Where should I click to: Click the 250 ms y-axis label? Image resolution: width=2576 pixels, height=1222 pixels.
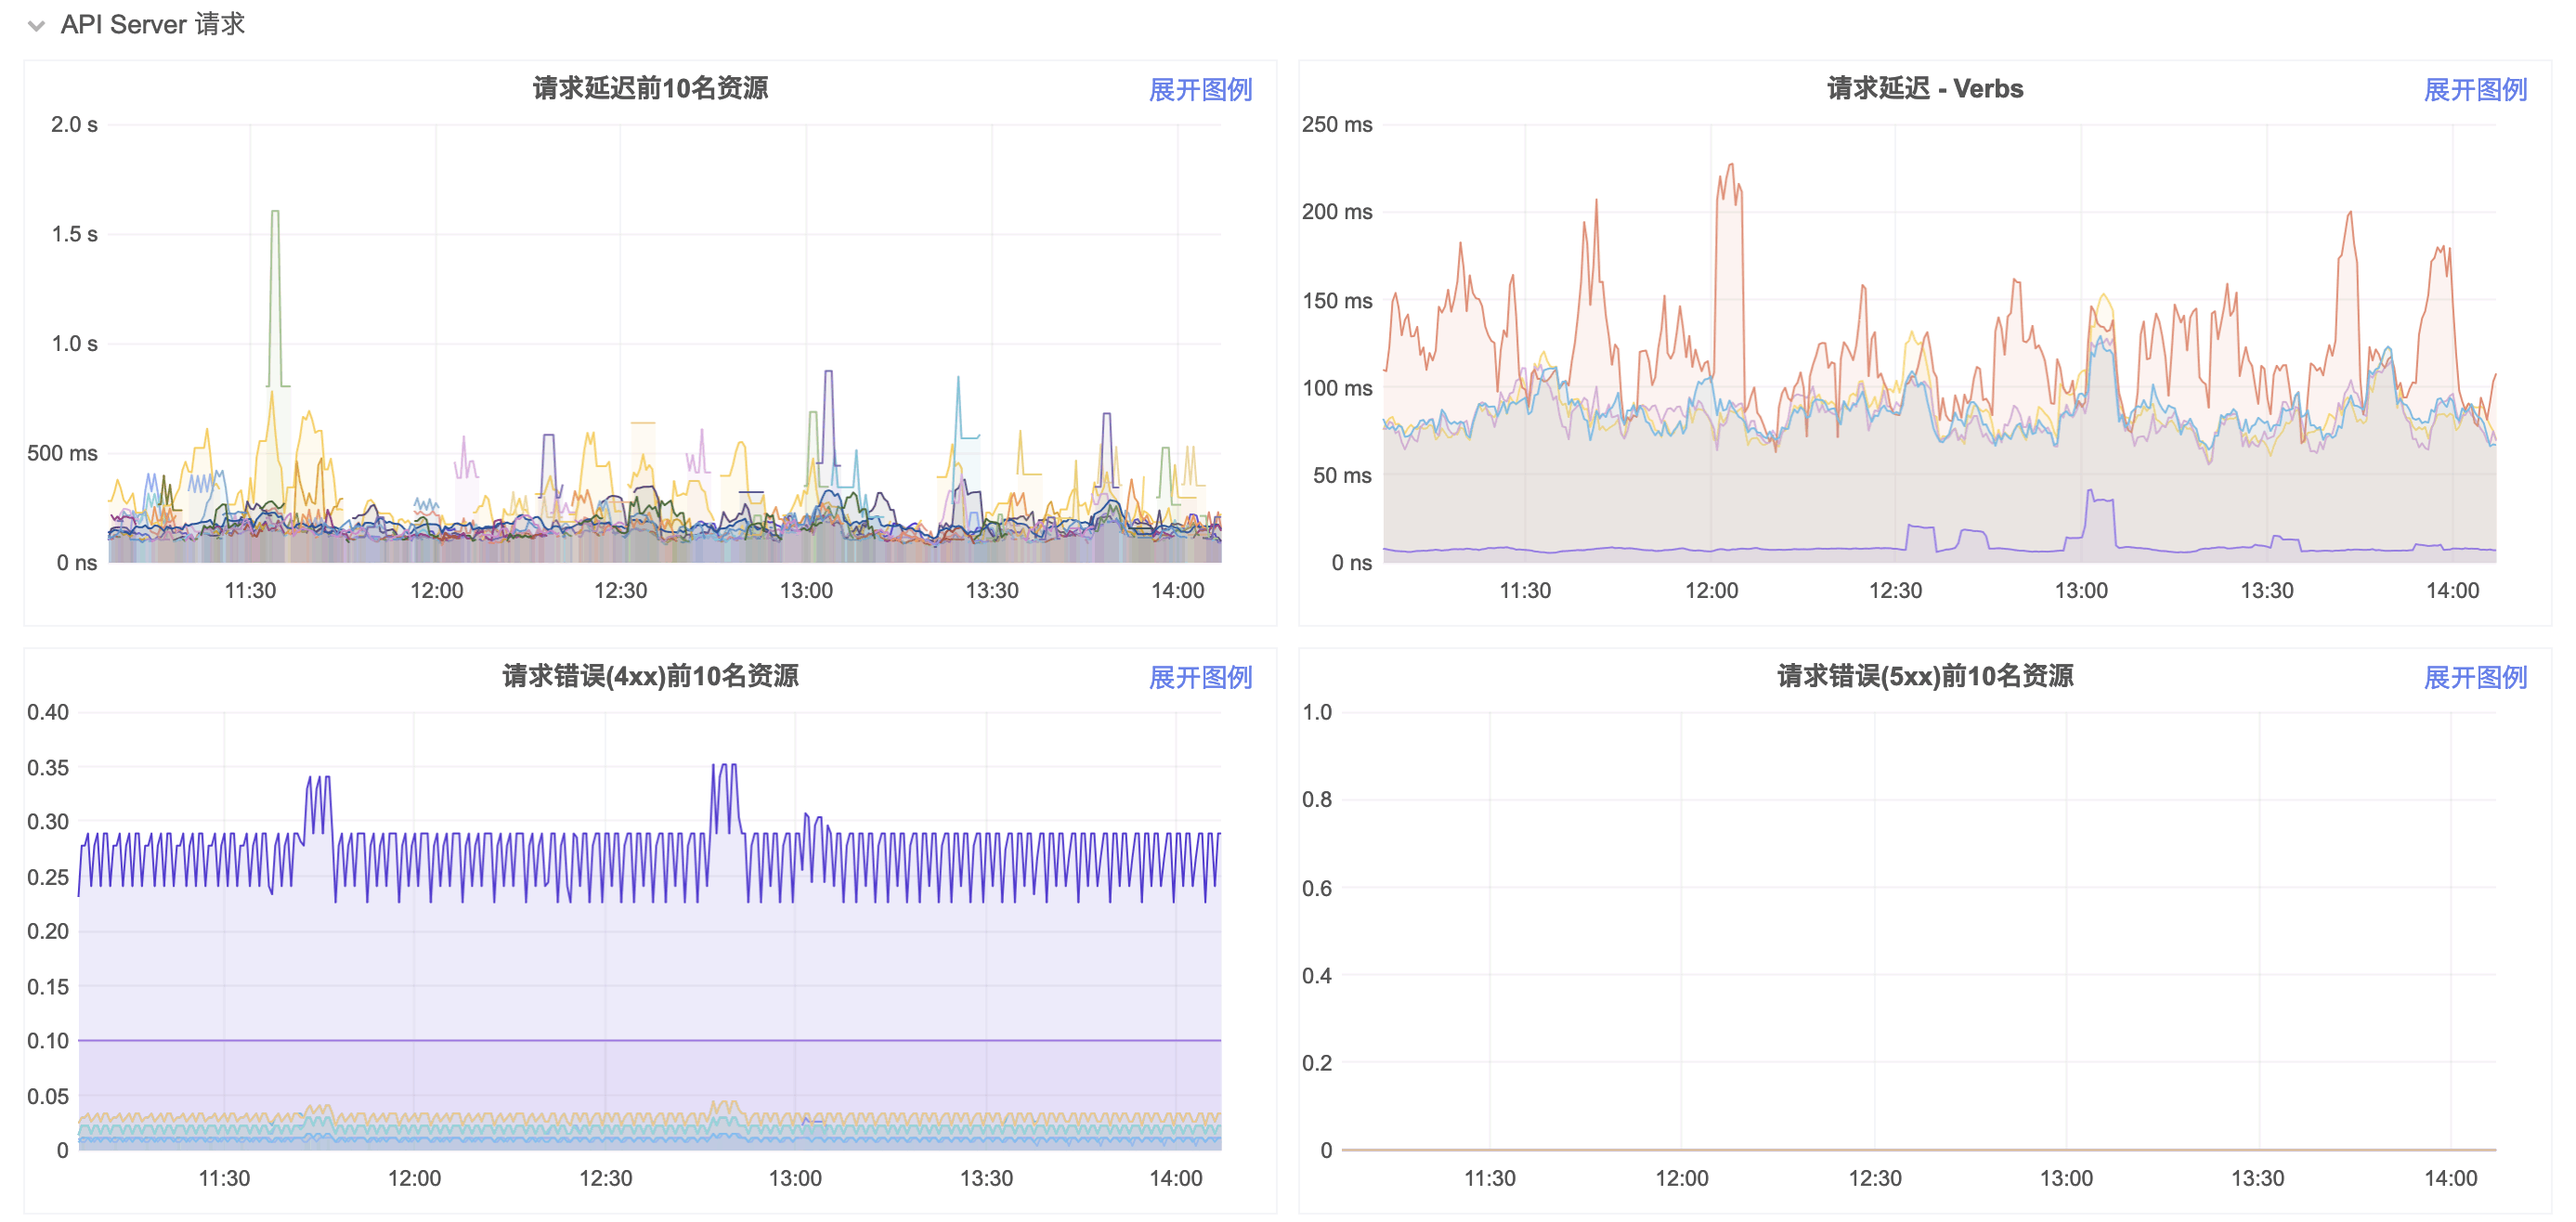click(x=1336, y=125)
